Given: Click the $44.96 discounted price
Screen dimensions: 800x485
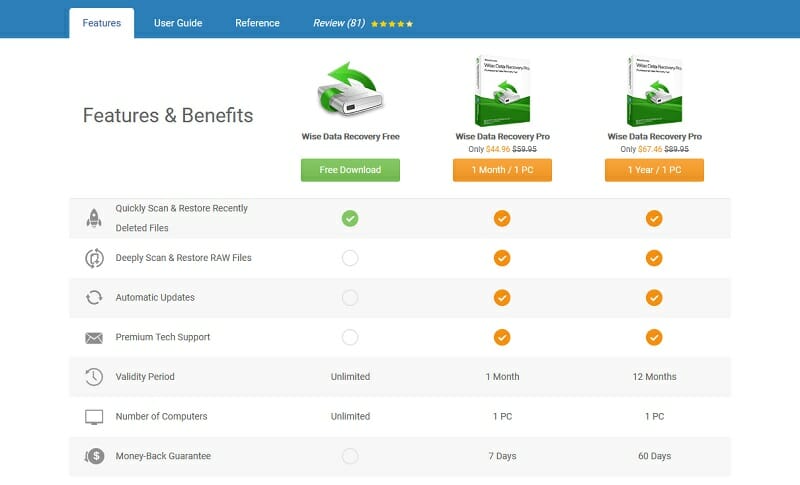Looking at the screenshot, I should [498, 149].
